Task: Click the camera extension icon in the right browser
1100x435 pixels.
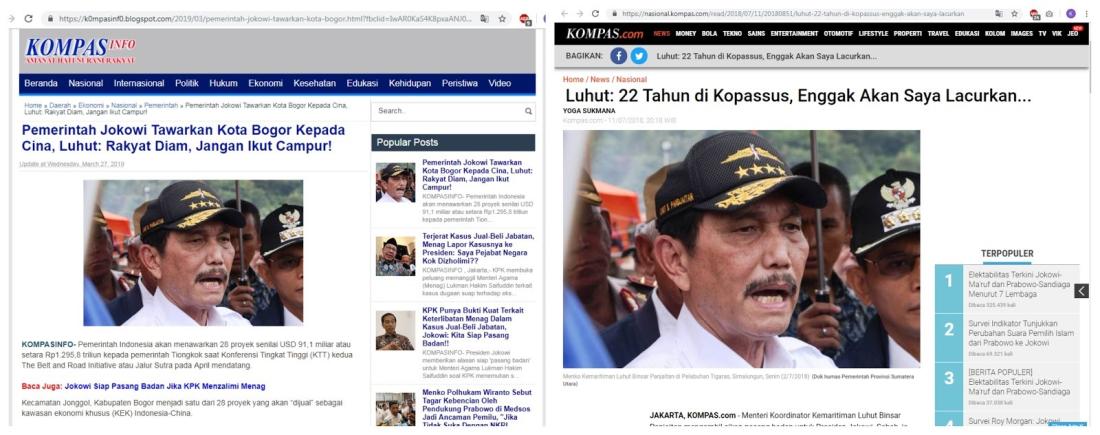Action: 1049,13
